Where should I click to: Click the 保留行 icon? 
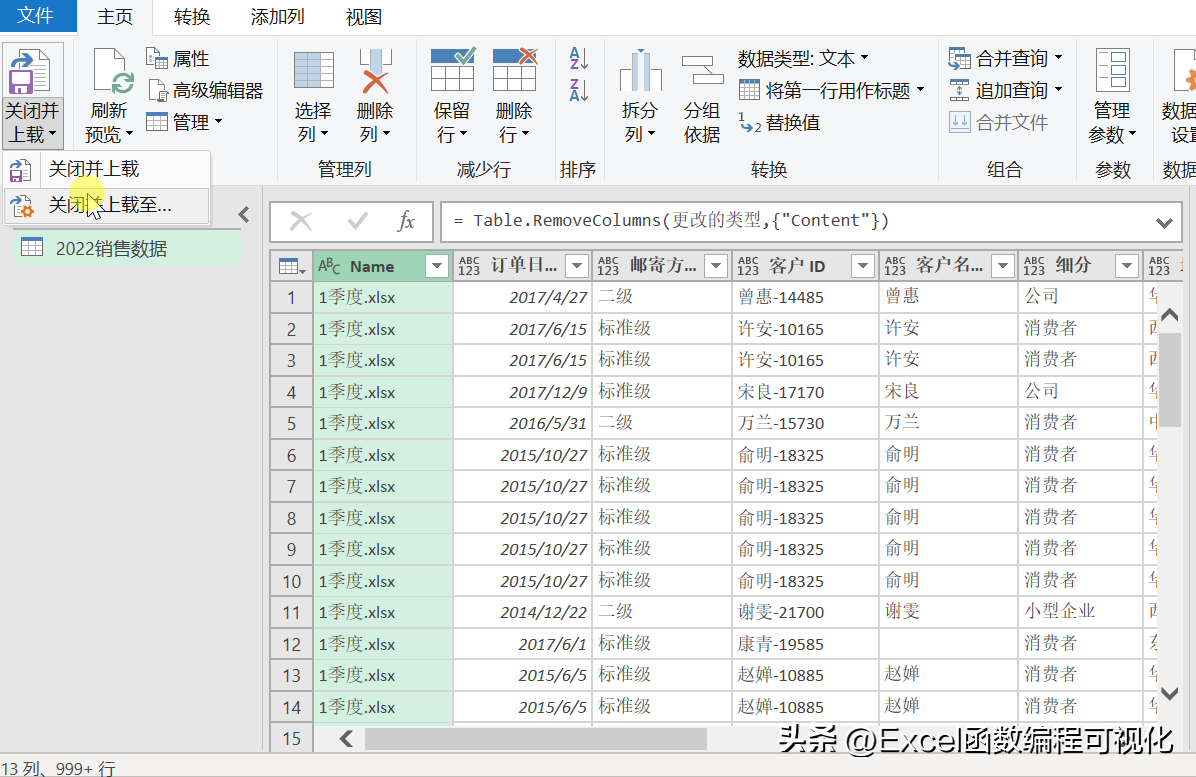coord(452,69)
